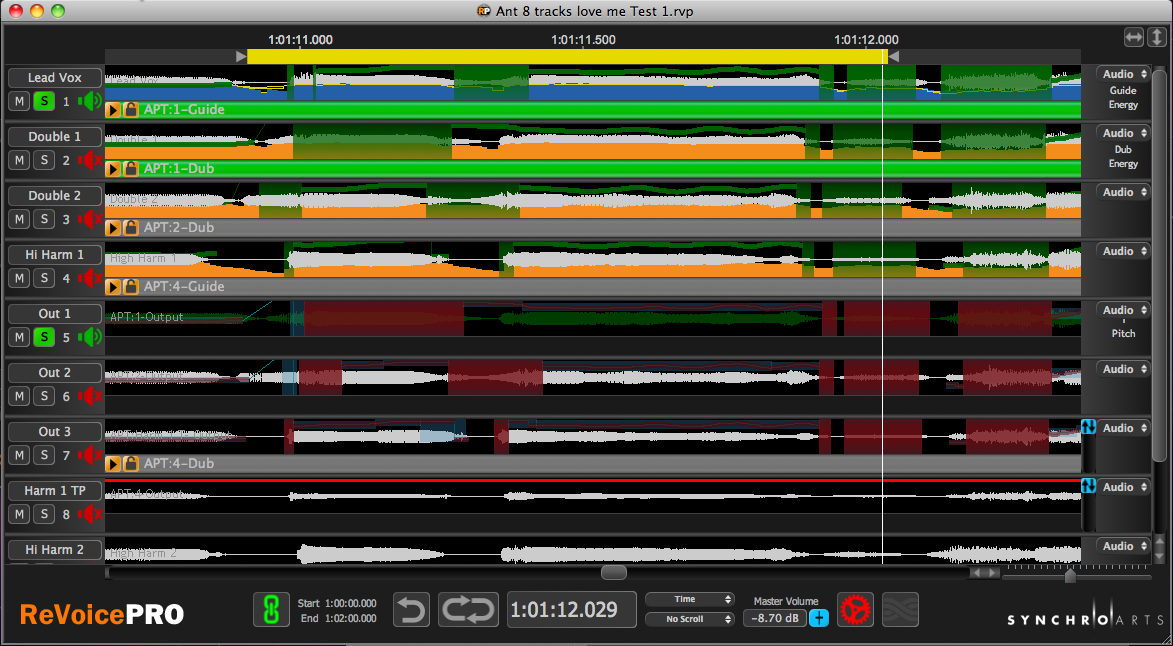This screenshot has height=646, width=1173.
Task: Click the horizontal zoom-fit arrows icon
Action: [x=1133, y=36]
